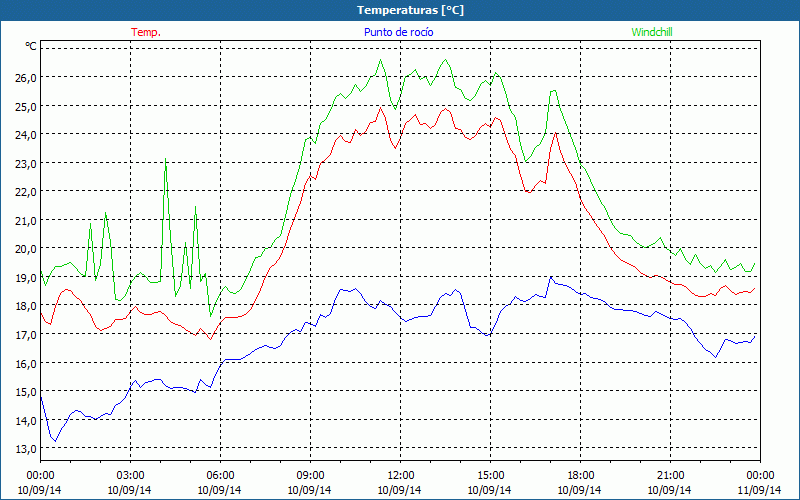Click the 10/09/14 date under 12:00

click(x=399, y=490)
